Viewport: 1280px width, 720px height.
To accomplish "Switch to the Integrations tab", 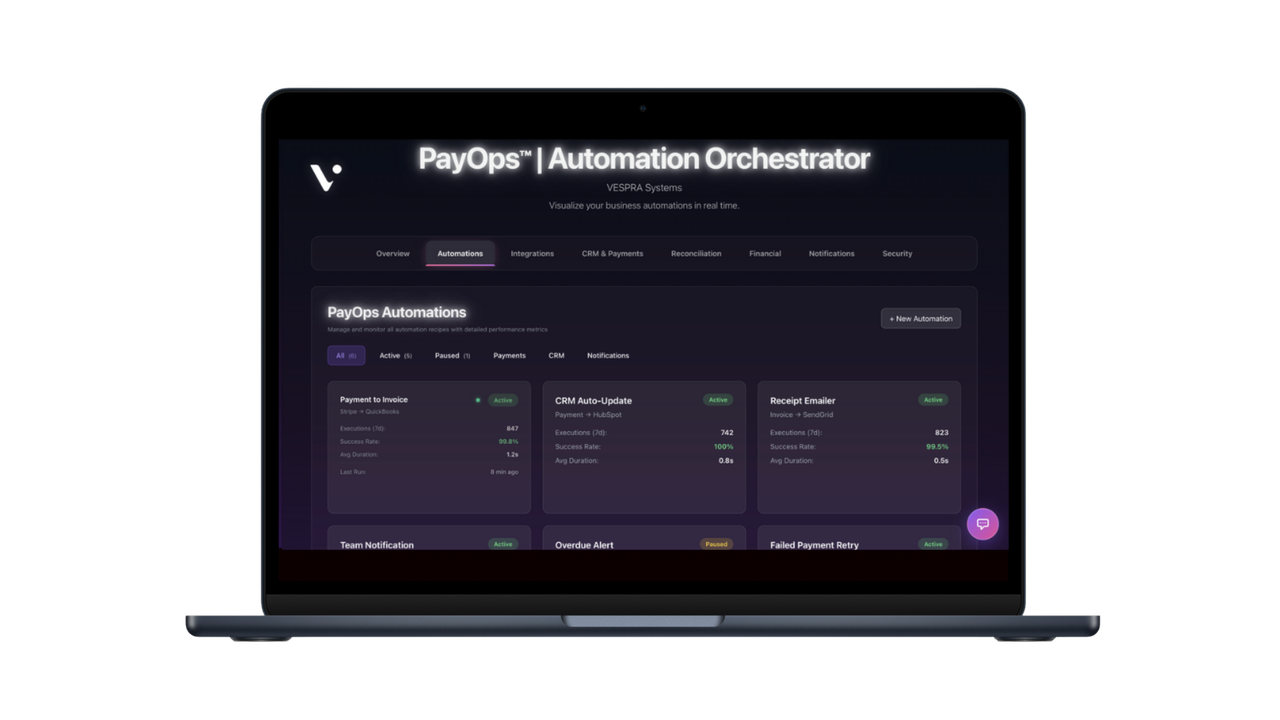I will [532, 253].
